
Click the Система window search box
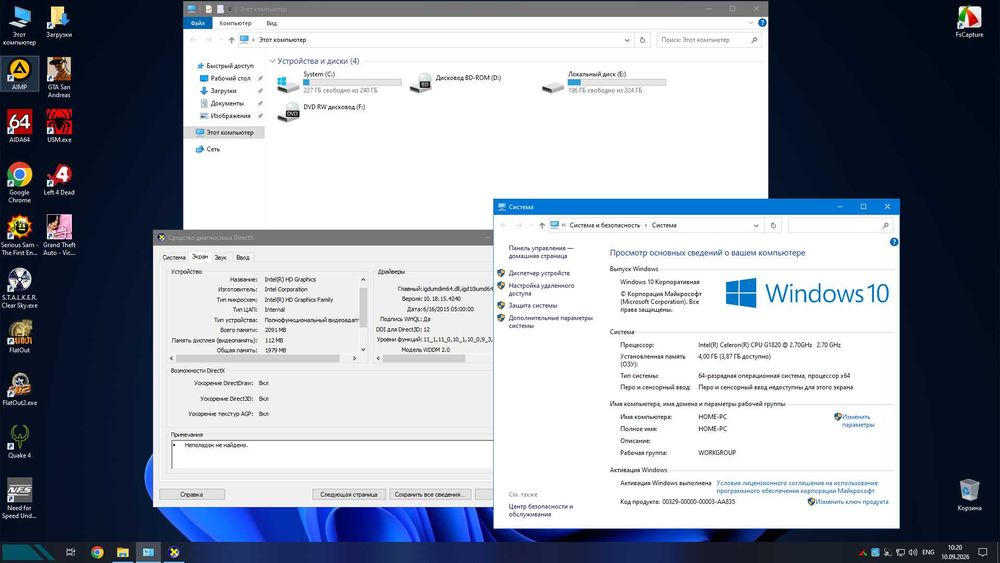[x=841, y=225]
